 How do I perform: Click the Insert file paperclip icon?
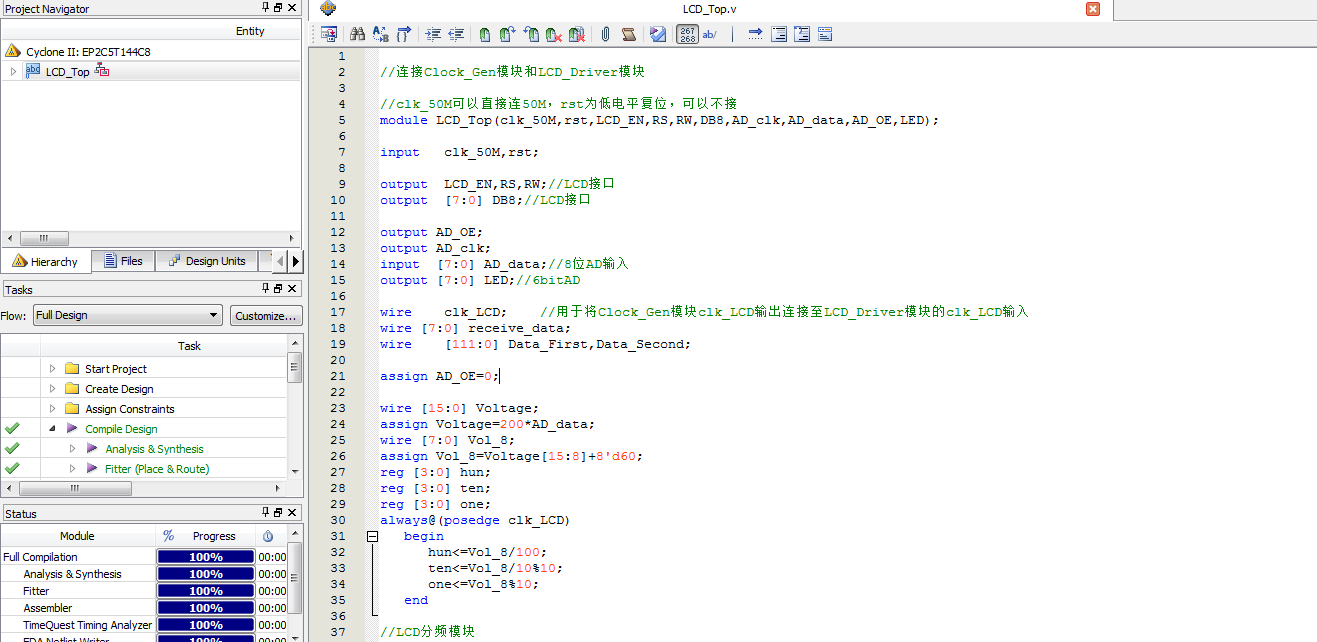point(605,34)
